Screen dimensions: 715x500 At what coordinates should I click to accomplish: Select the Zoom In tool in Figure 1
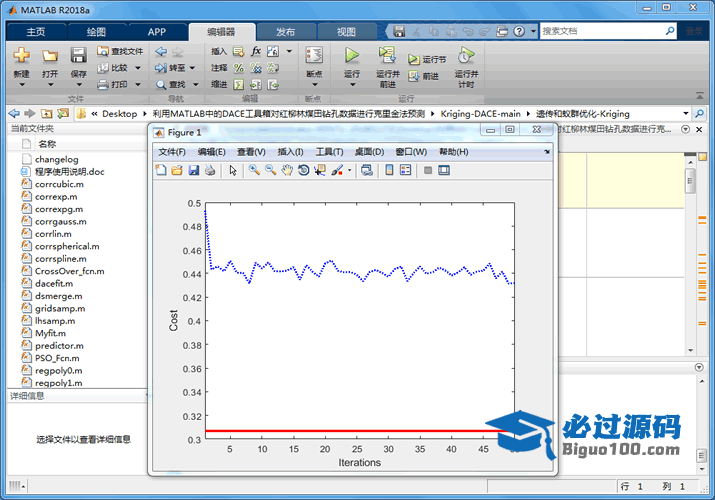click(x=254, y=170)
